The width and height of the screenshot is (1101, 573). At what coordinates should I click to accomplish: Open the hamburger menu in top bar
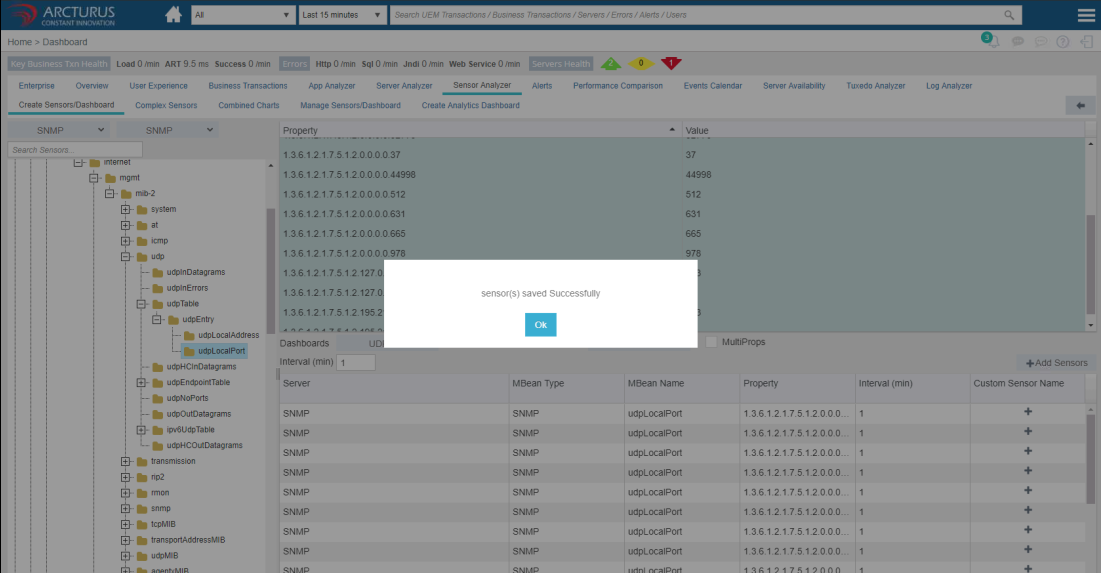(1085, 15)
